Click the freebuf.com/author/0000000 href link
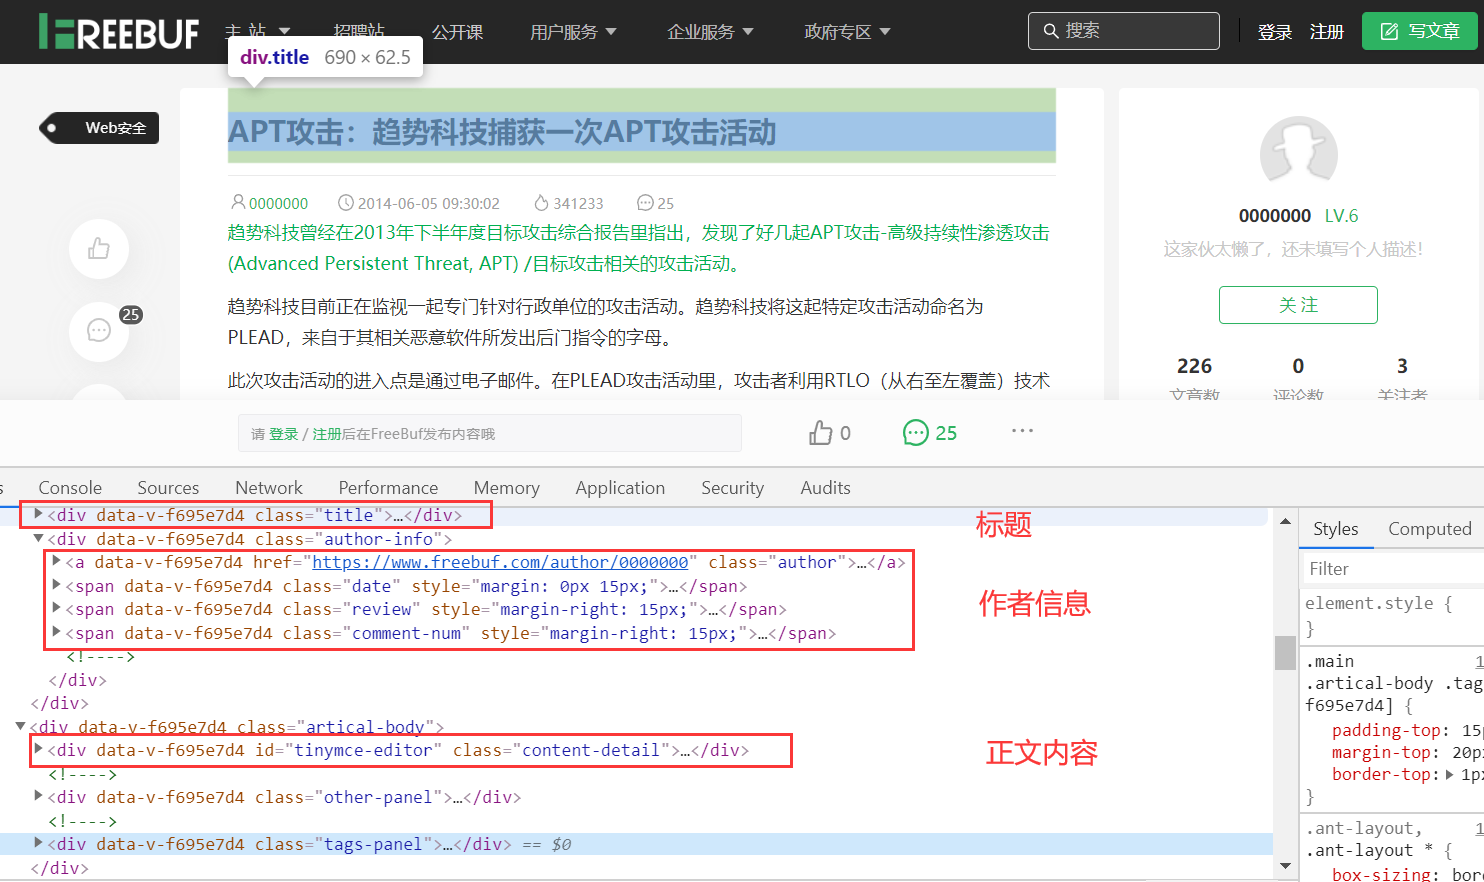The image size is (1484, 882). coord(500,562)
